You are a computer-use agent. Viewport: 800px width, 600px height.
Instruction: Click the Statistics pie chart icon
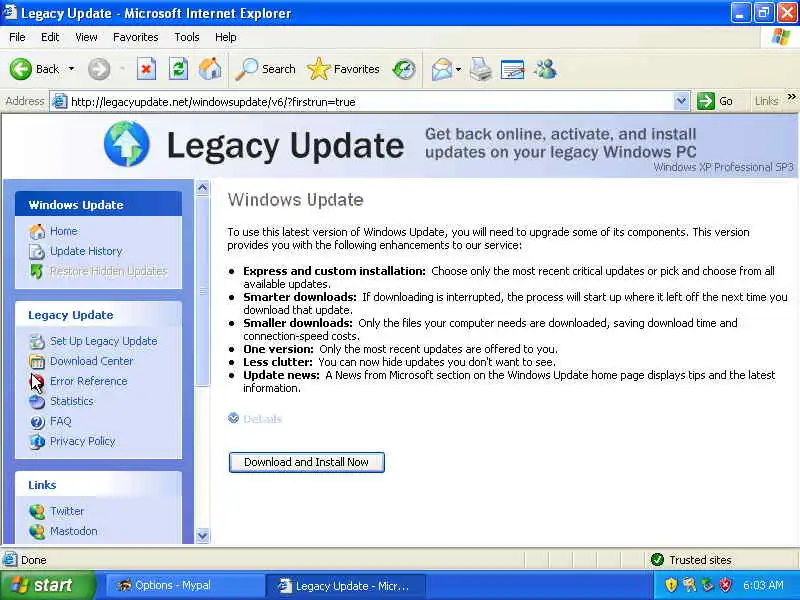click(37, 402)
